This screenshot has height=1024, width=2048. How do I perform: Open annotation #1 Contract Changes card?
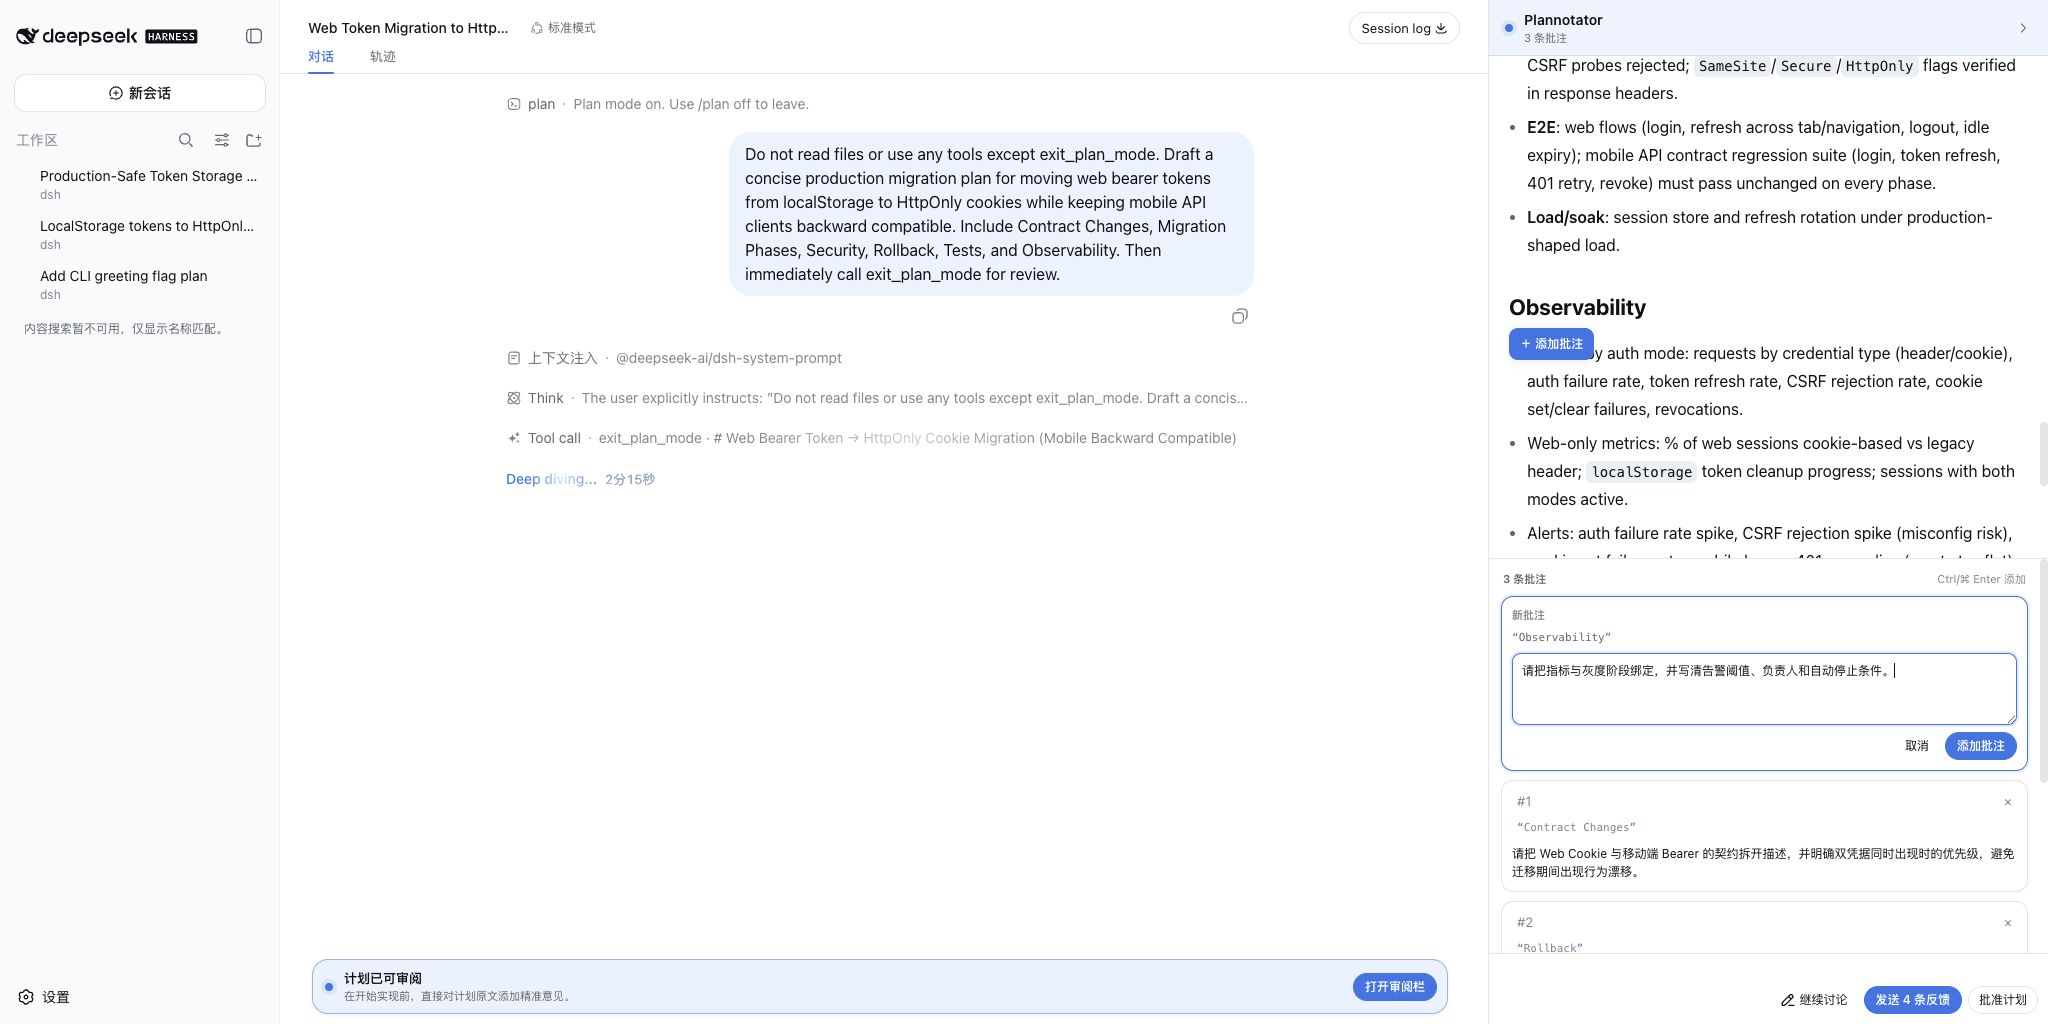pyautogui.click(x=1764, y=836)
